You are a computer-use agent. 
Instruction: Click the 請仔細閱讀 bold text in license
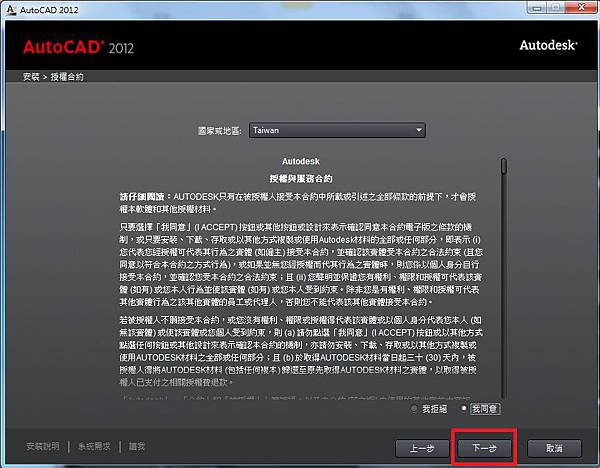(142, 197)
